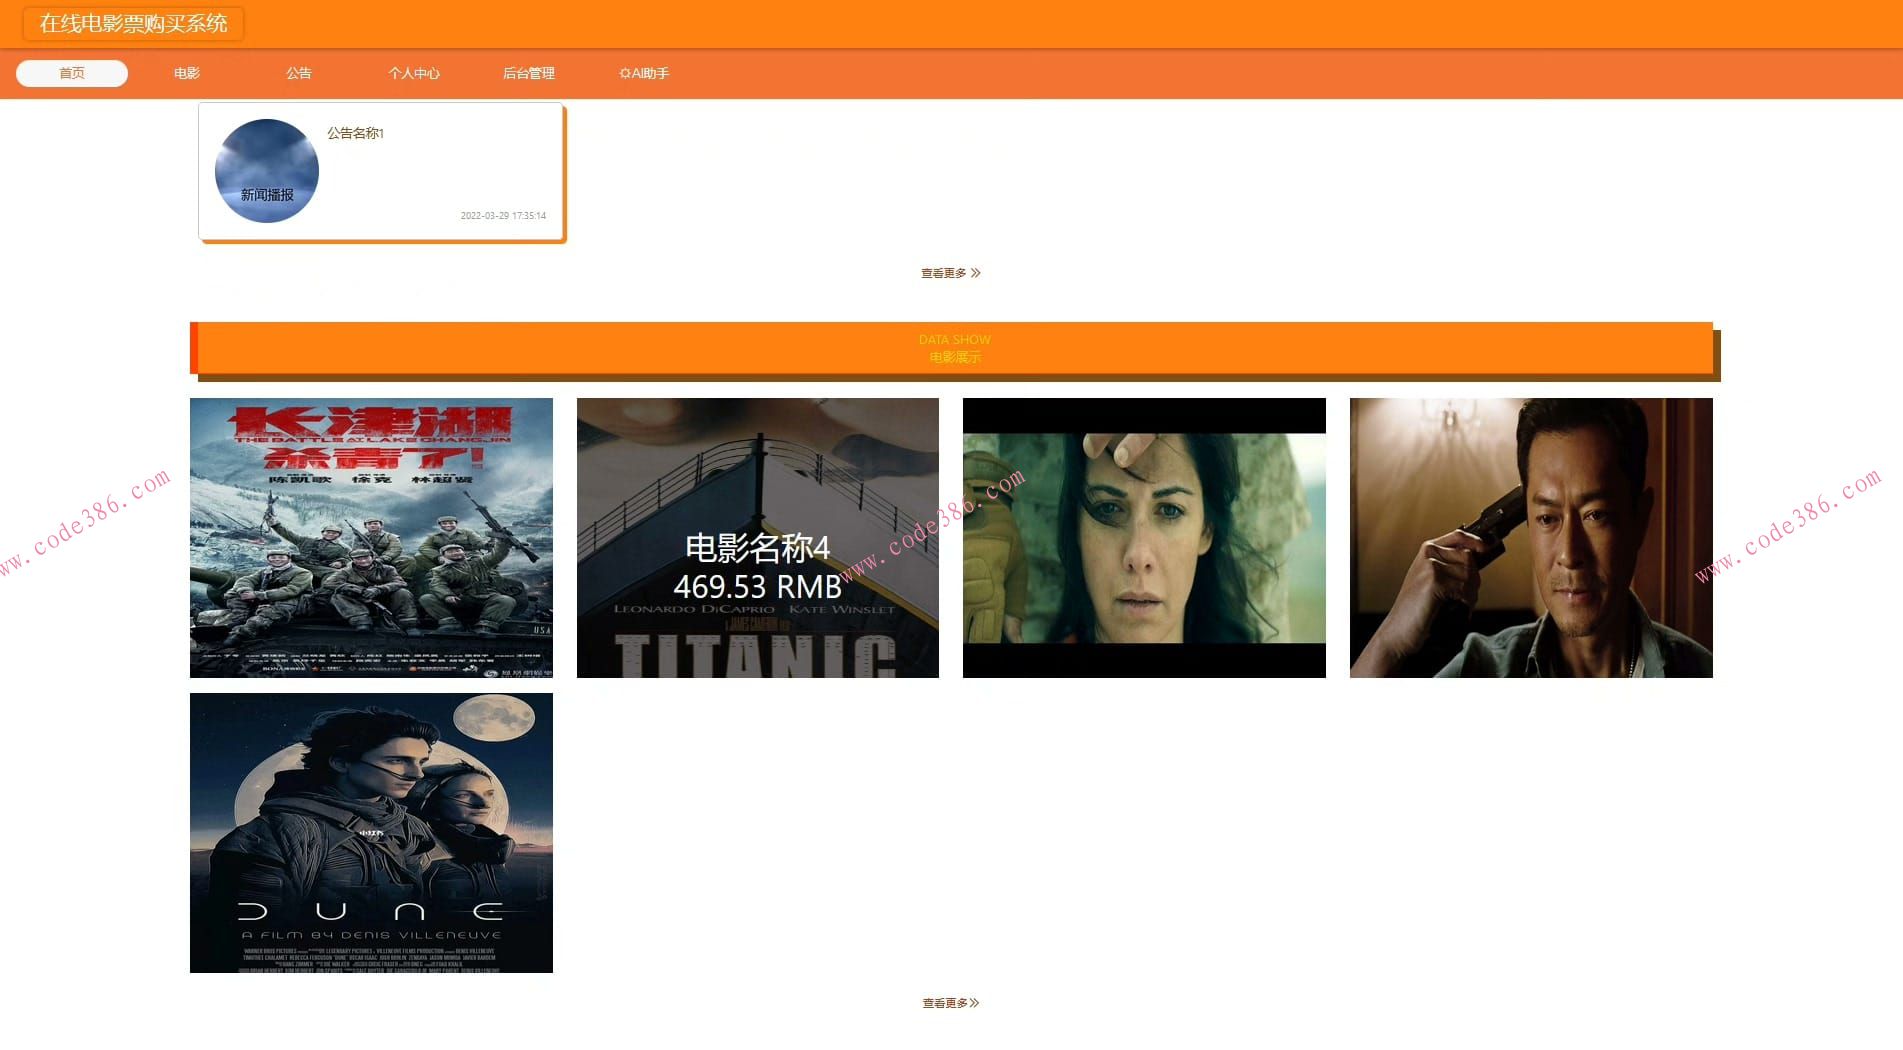Open 后台管理 in the navigation bar
Image resolution: width=1903 pixels, height=1050 pixels.
point(528,73)
